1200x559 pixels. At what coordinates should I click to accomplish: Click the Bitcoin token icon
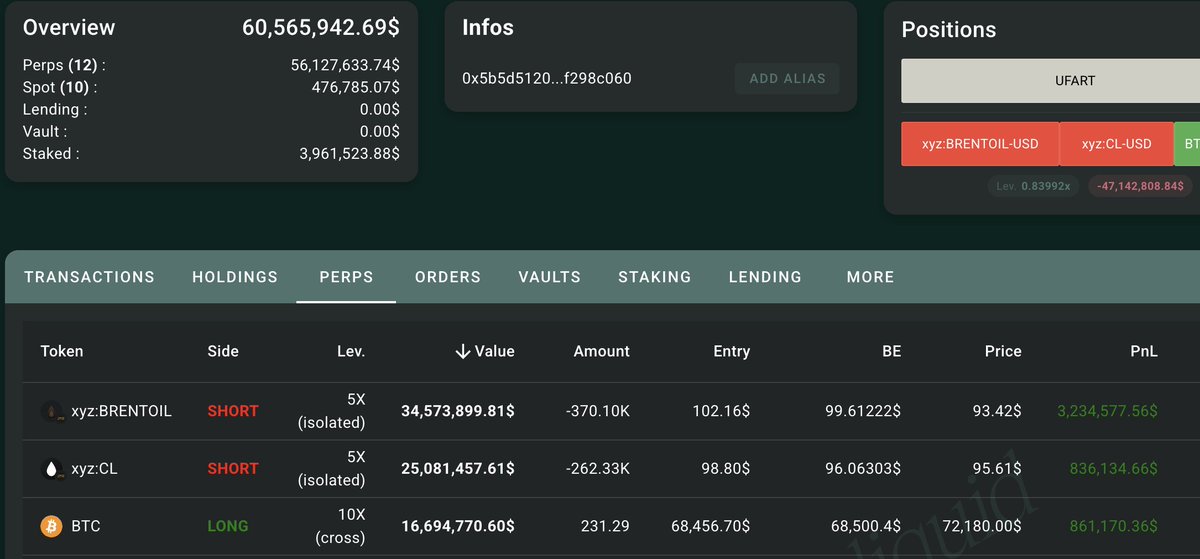52,526
